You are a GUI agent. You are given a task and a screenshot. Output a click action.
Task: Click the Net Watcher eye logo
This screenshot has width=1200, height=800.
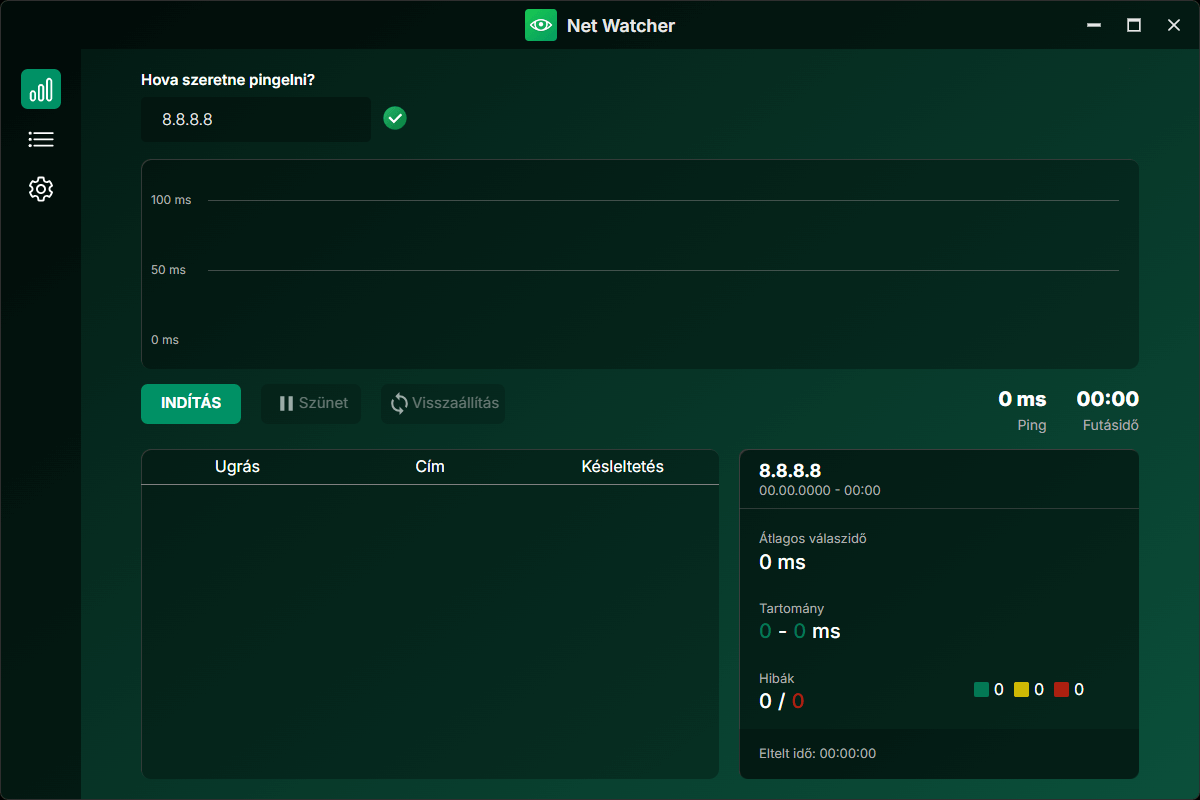(x=541, y=25)
